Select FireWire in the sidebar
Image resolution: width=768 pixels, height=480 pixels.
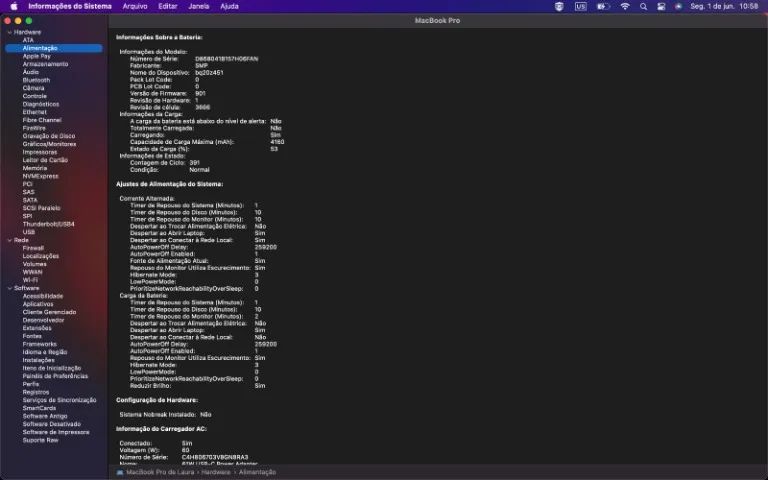coord(34,128)
